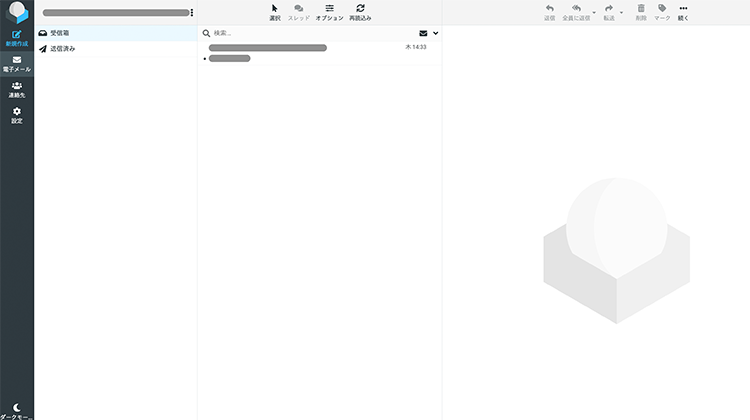Click the 再読込み refresh icon

[360, 12]
